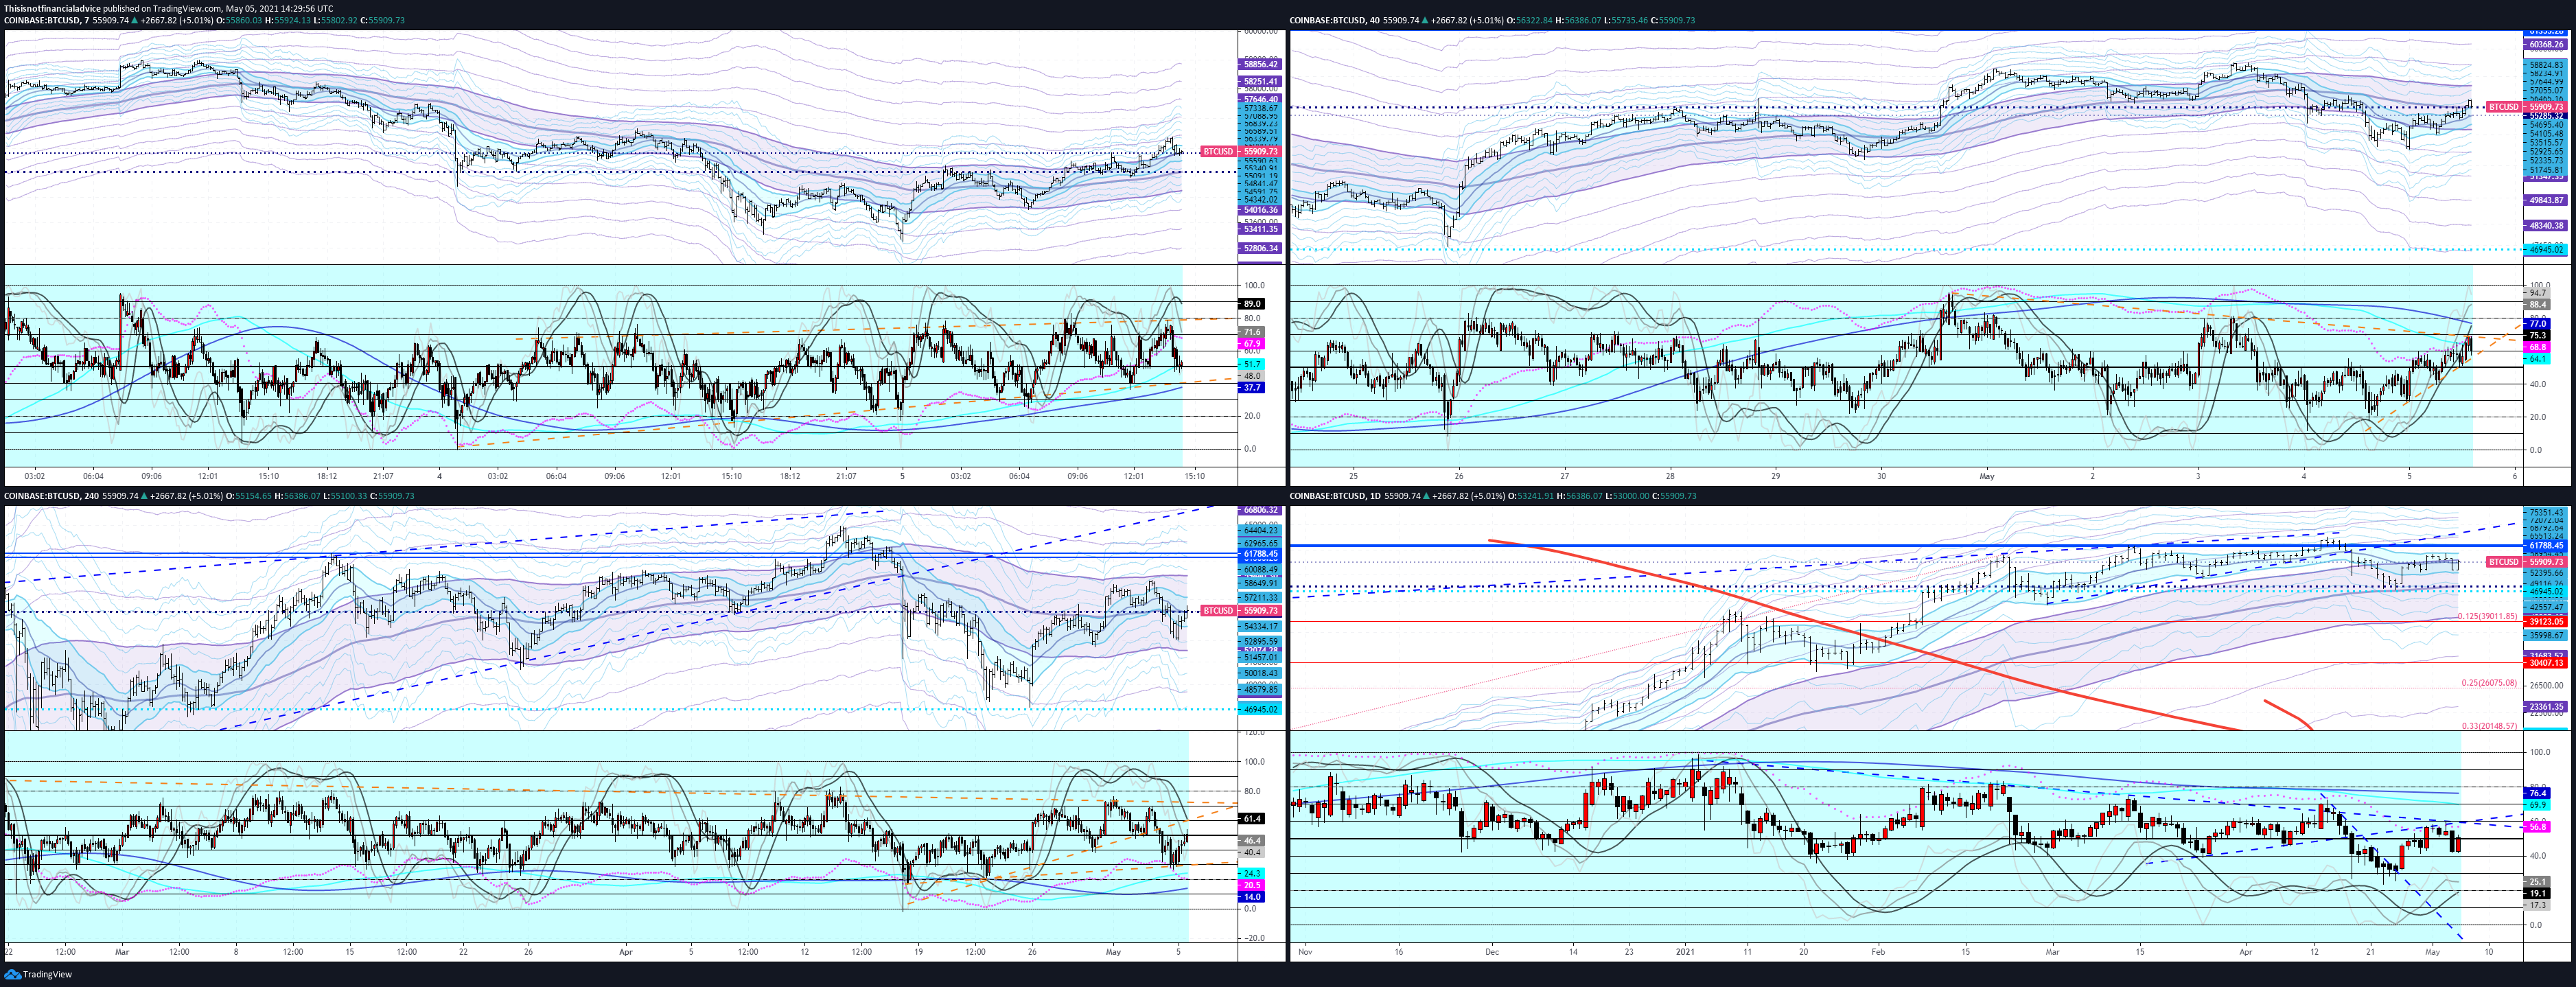Click the COINBASE:BTCUSD, 7 chart symbol title
The width and height of the screenshot is (2576, 987).
pyautogui.click(x=46, y=20)
